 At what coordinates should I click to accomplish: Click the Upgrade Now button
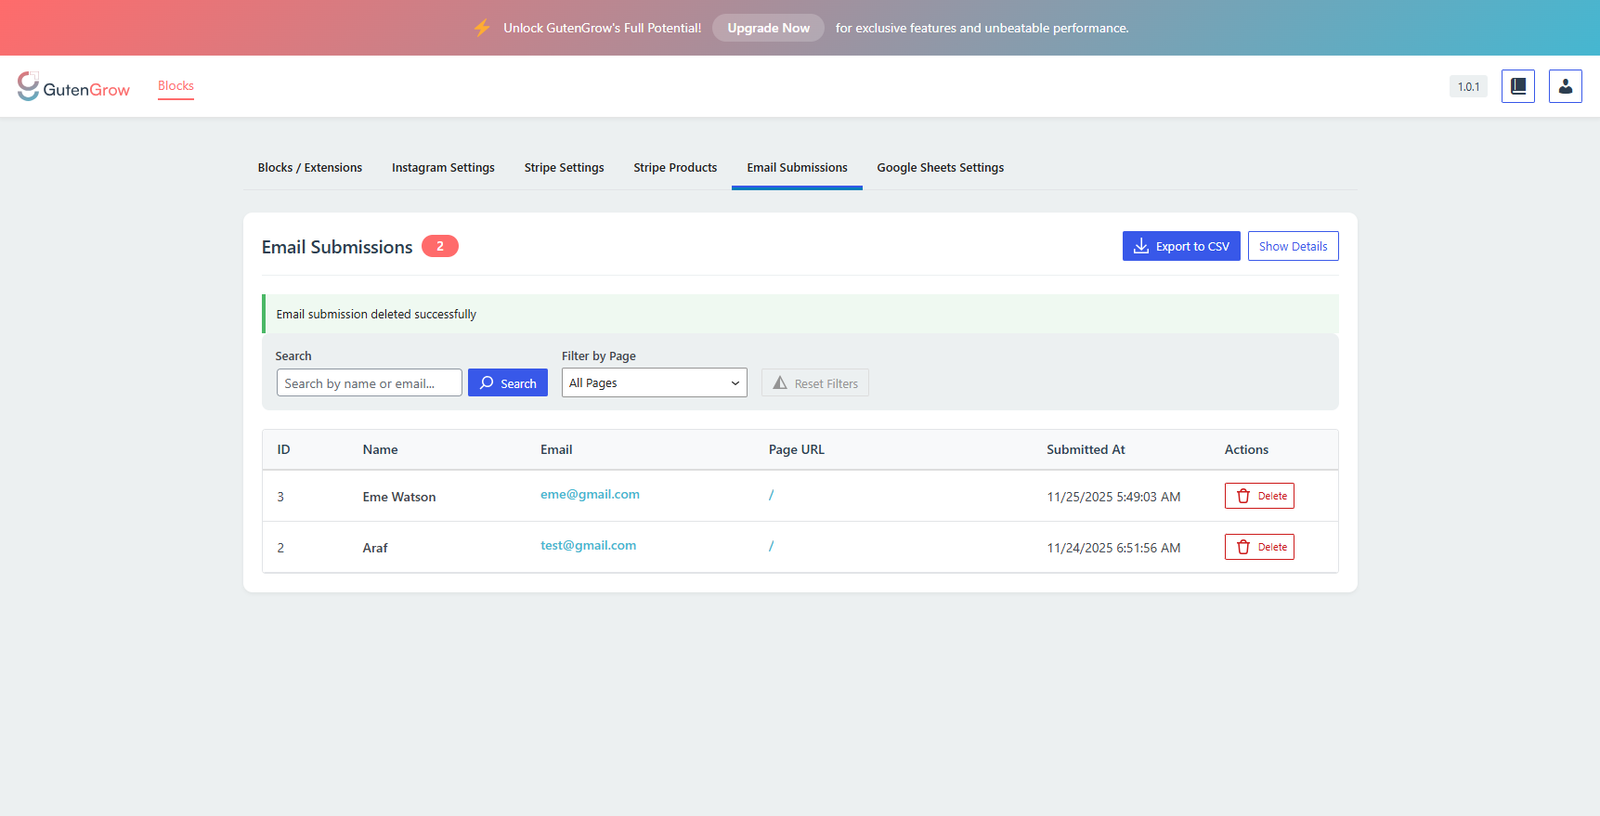(768, 28)
